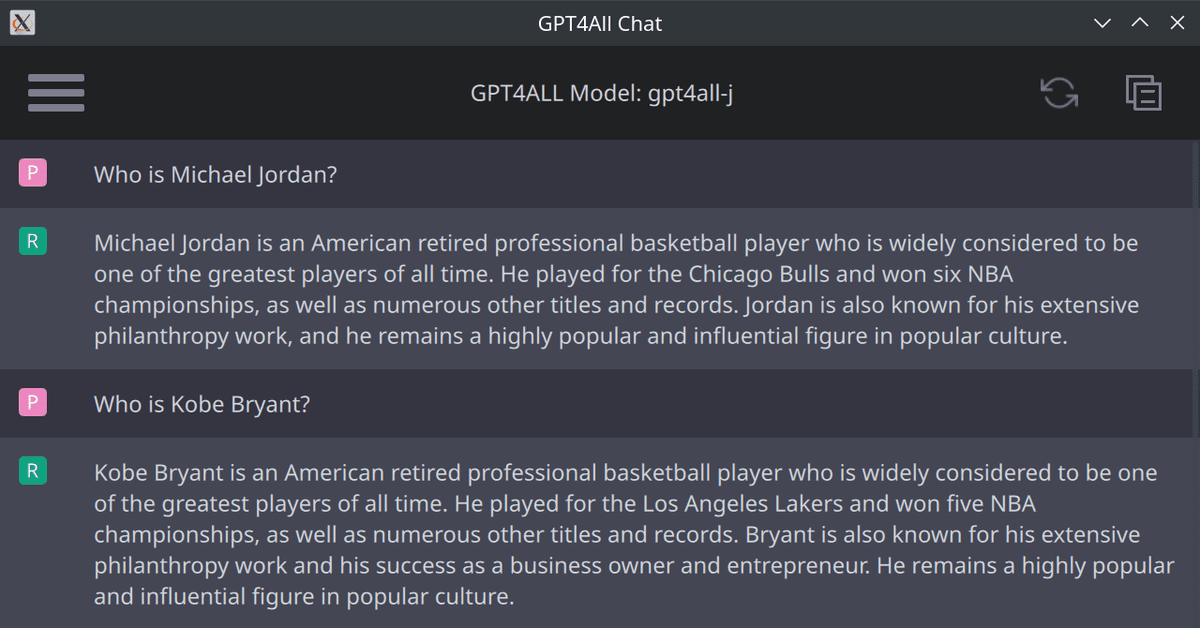Click the Michael Jordan response paragraph
Image resolution: width=1200 pixels, height=628 pixels.
(617, 289)
